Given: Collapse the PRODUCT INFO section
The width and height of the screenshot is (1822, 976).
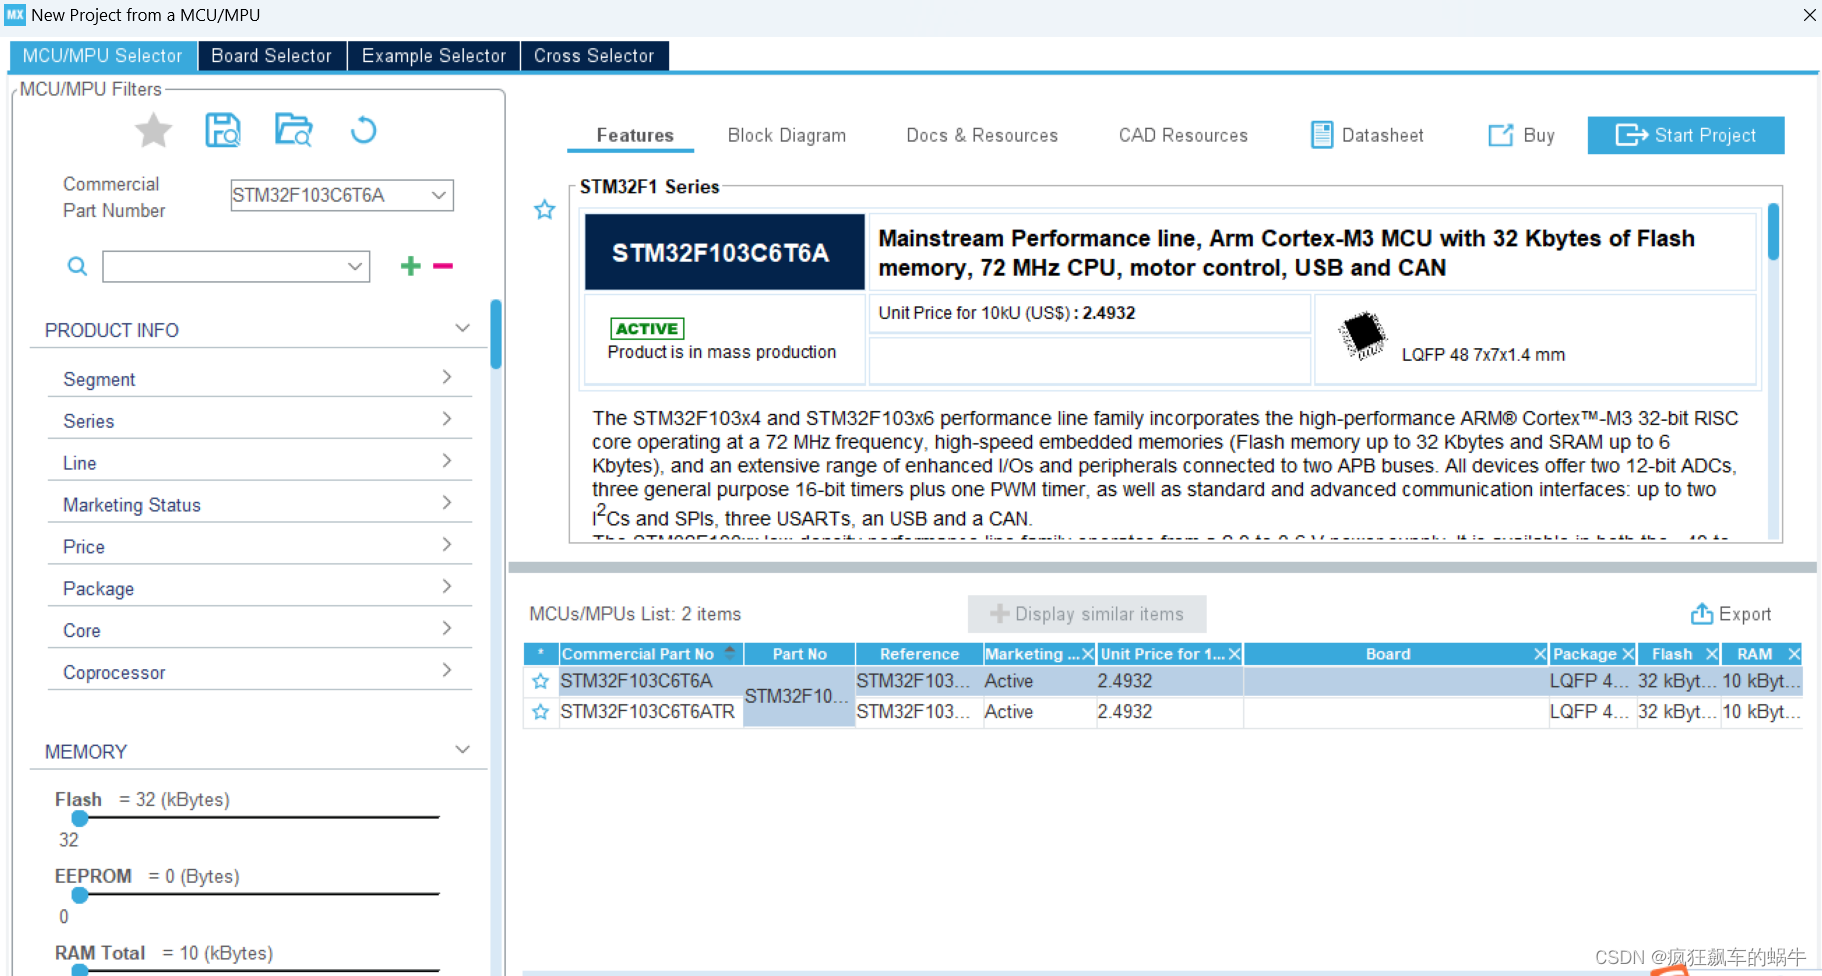Looking at the screenshot, I should coord(462,329).
